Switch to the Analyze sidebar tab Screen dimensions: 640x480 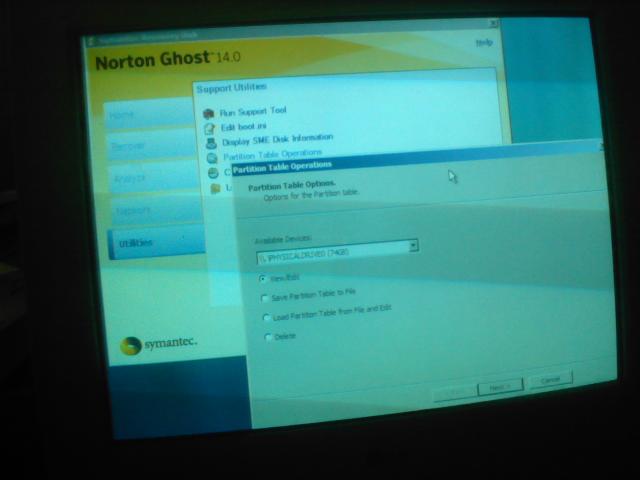[x=154, y=178]
